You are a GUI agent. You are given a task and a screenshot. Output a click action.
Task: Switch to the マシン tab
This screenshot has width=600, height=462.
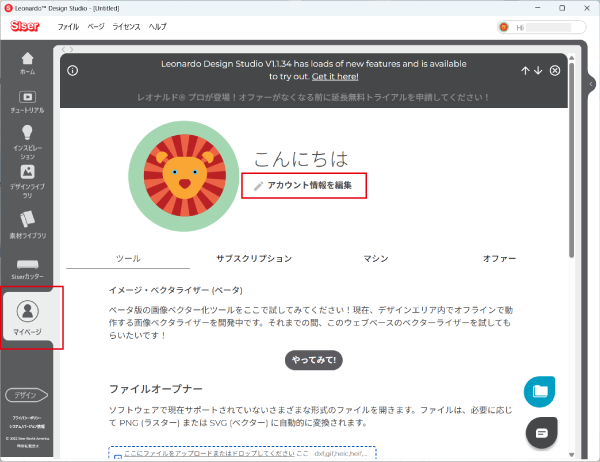coord(375,258)
